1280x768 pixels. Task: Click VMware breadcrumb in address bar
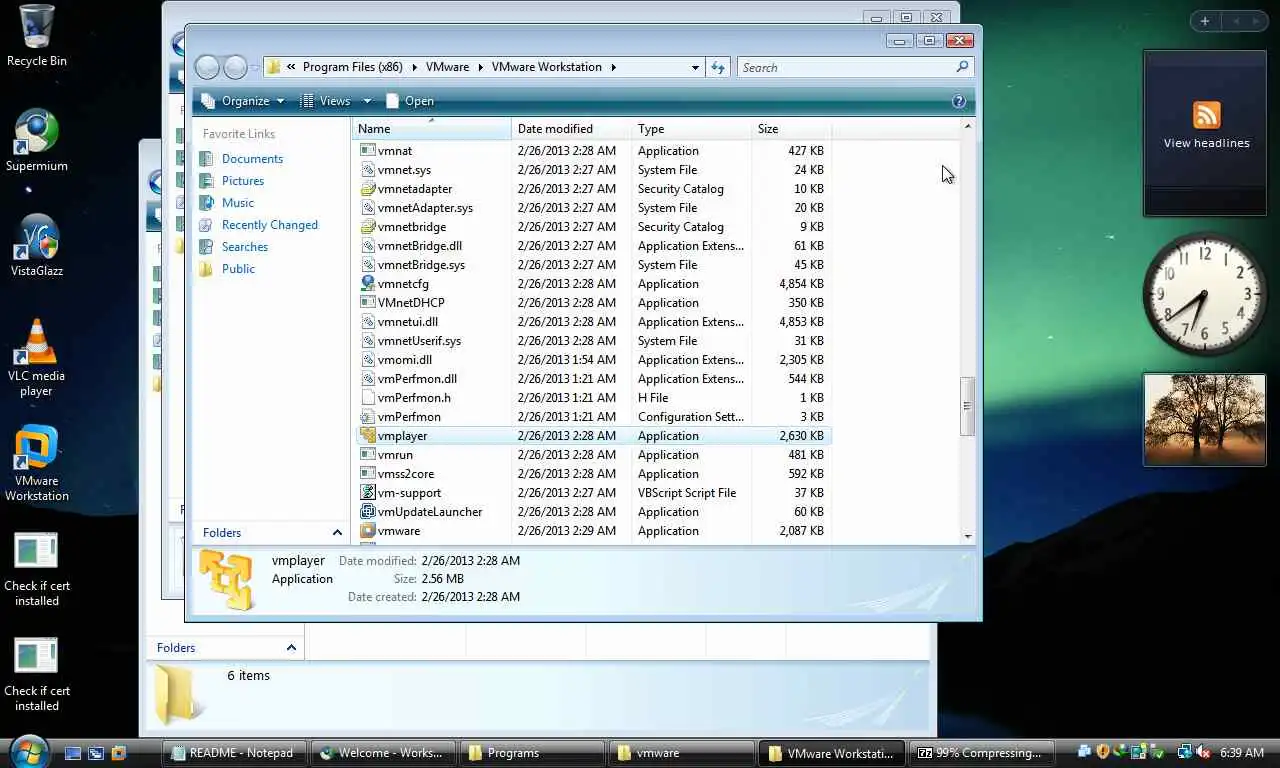click(447, 67)
